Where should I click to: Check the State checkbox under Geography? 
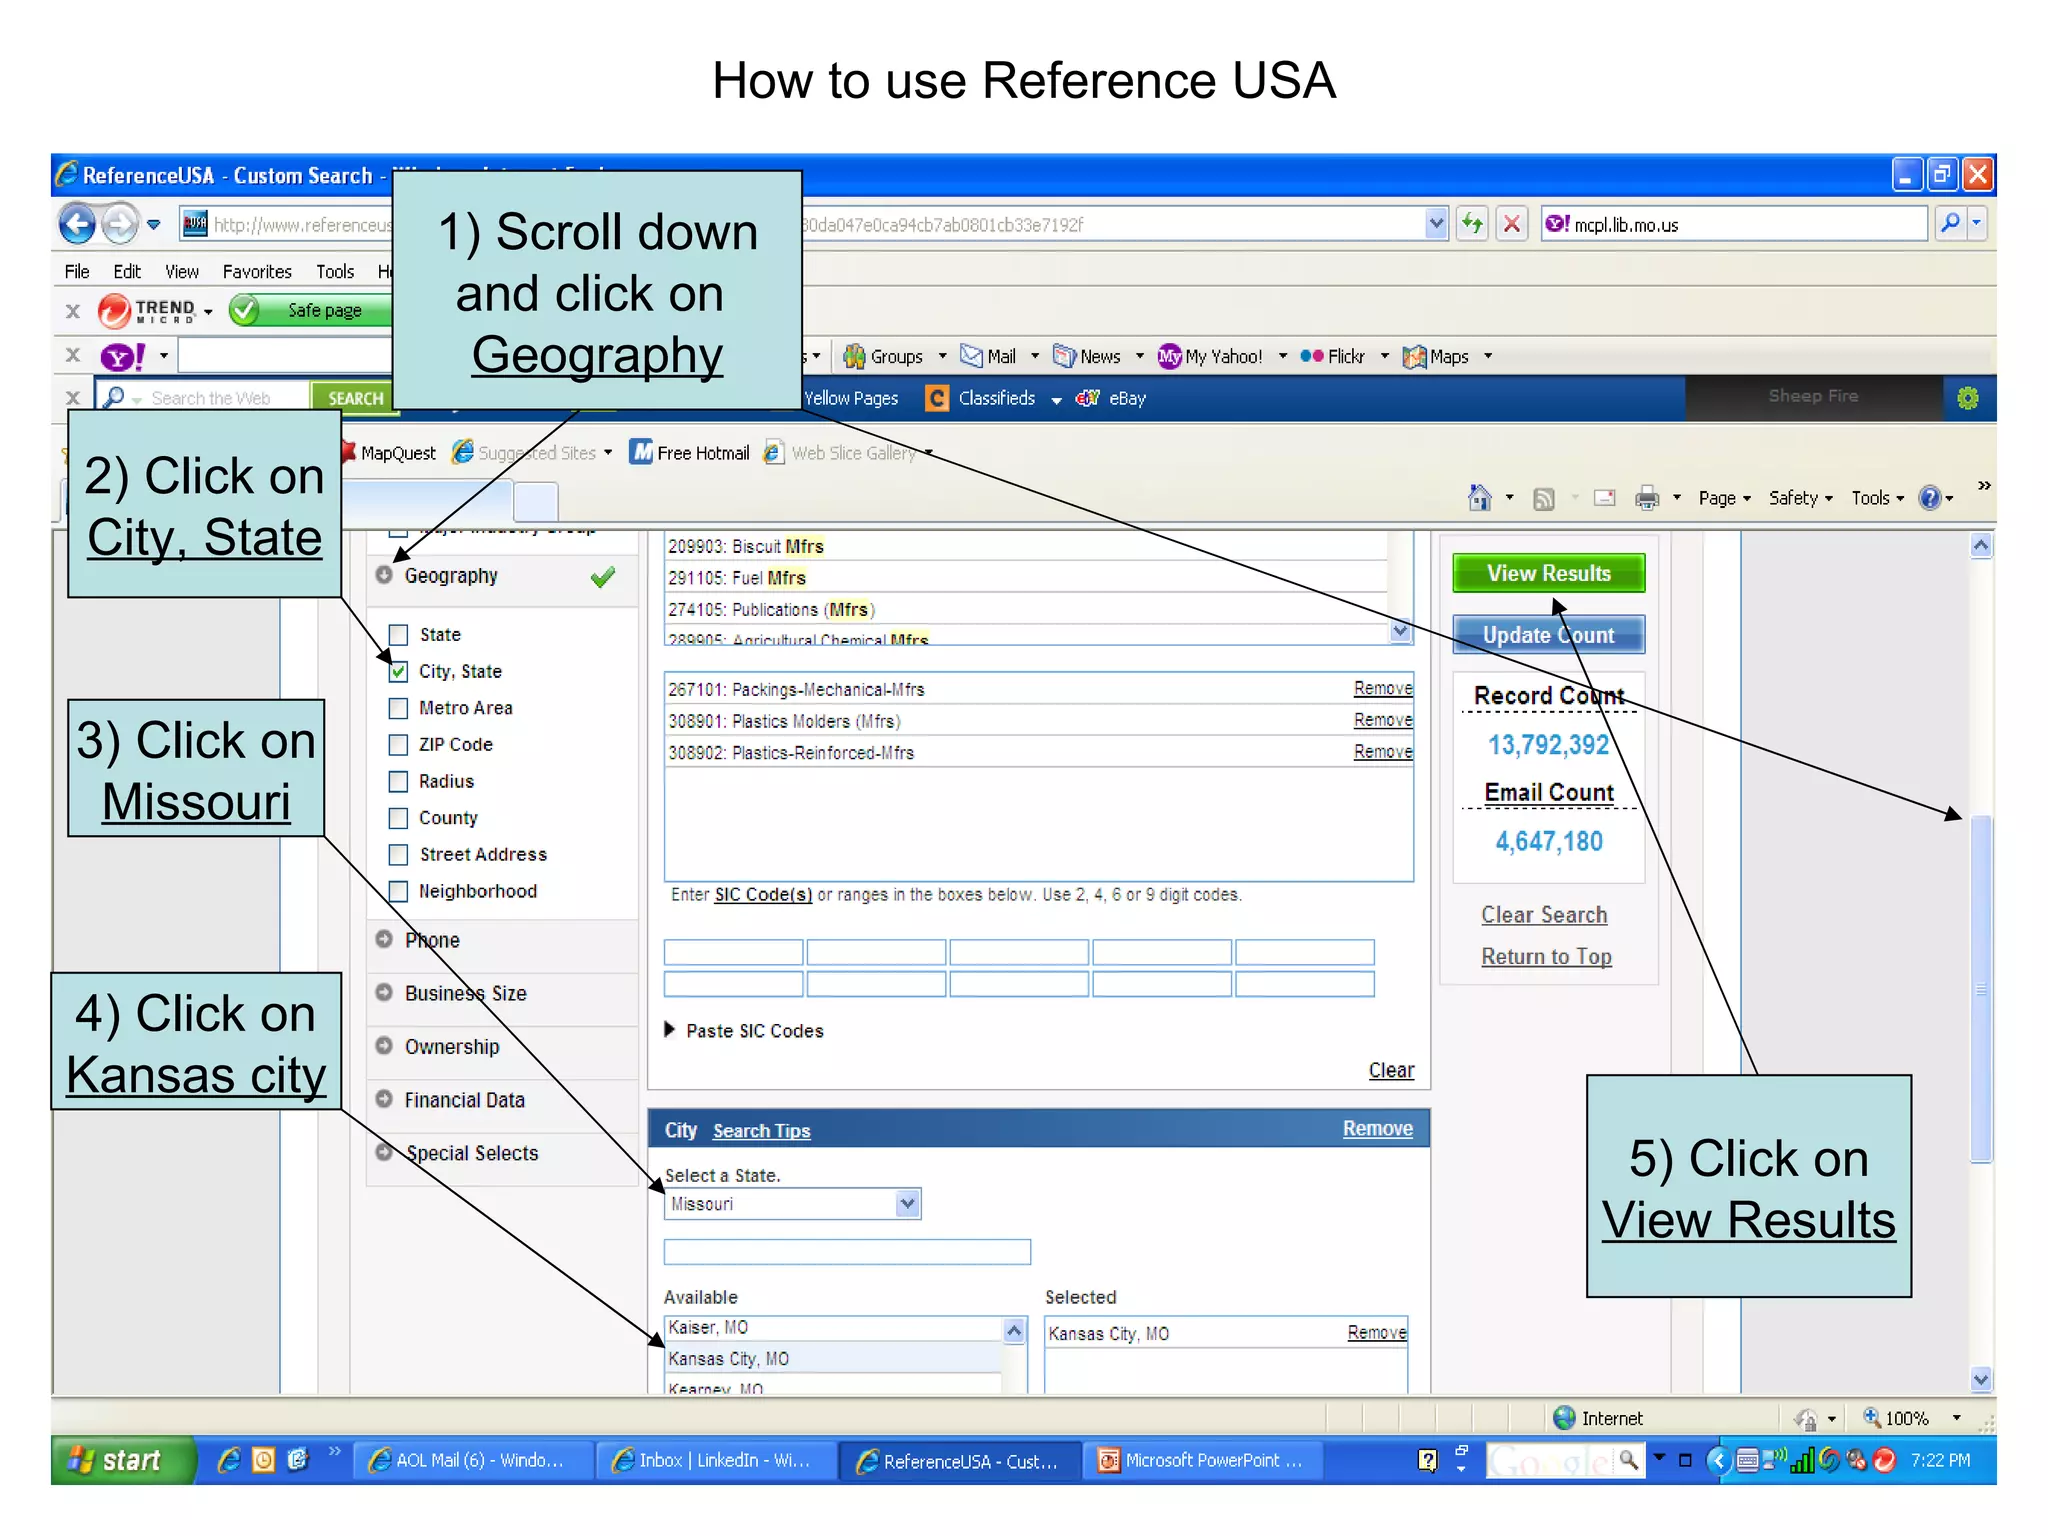point(399,635)
